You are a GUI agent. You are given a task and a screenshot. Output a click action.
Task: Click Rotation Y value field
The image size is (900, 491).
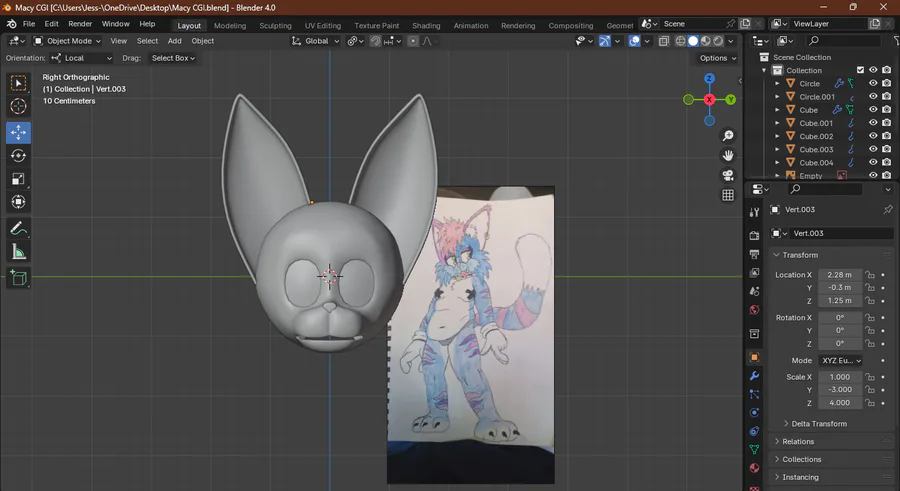pyautogui.click(x=840, y=330)
